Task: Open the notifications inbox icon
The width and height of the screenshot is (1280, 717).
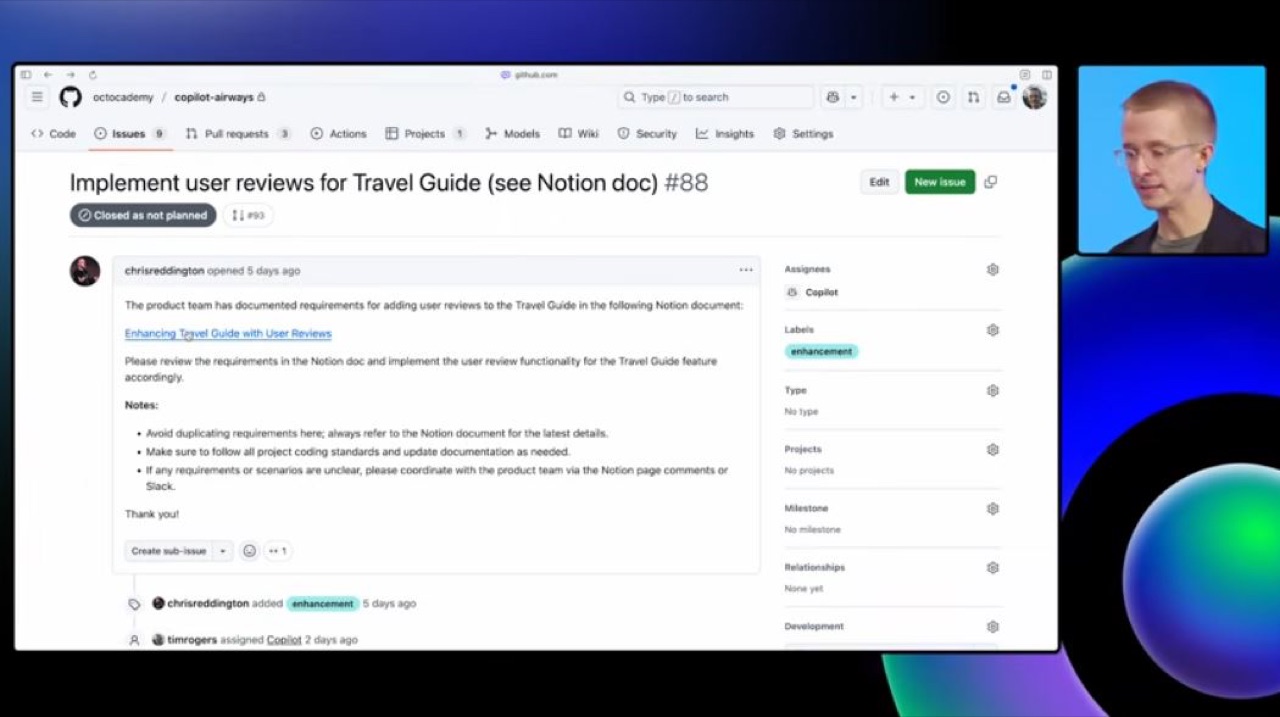Action: coord(1003,97)
